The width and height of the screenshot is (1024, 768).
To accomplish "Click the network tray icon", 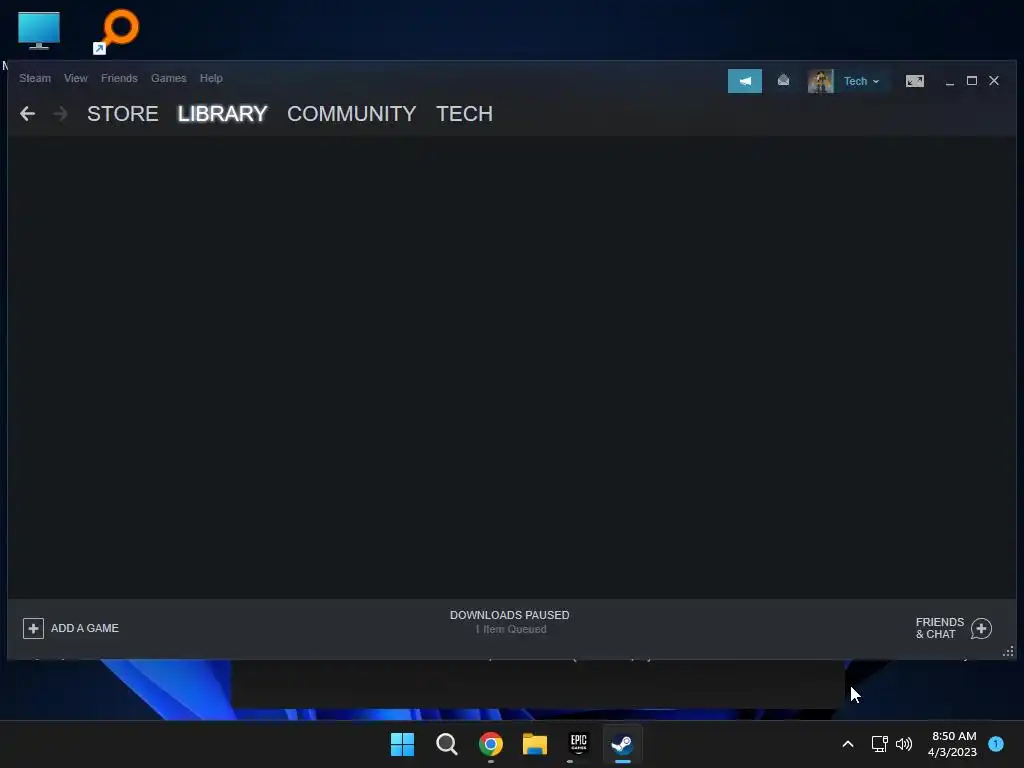I will [880, 744].
